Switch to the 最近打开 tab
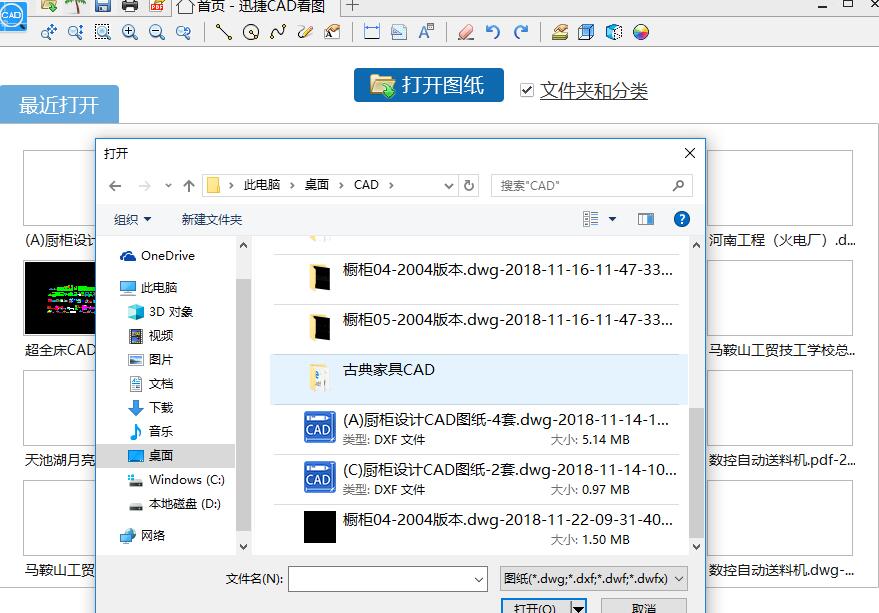 tap(59, 104)
